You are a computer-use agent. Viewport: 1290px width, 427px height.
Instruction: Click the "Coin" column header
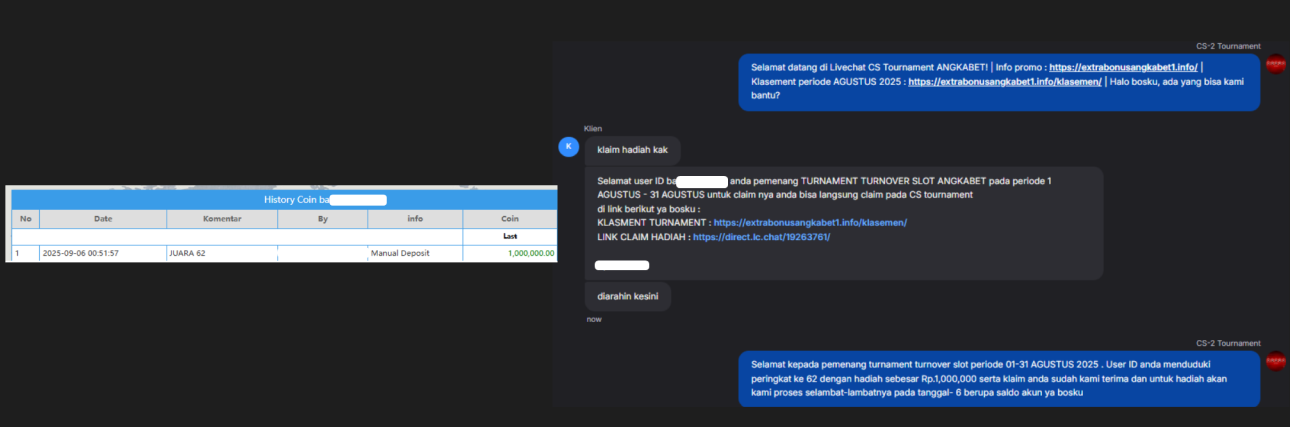pyautogui.click(x=510, y=219)
